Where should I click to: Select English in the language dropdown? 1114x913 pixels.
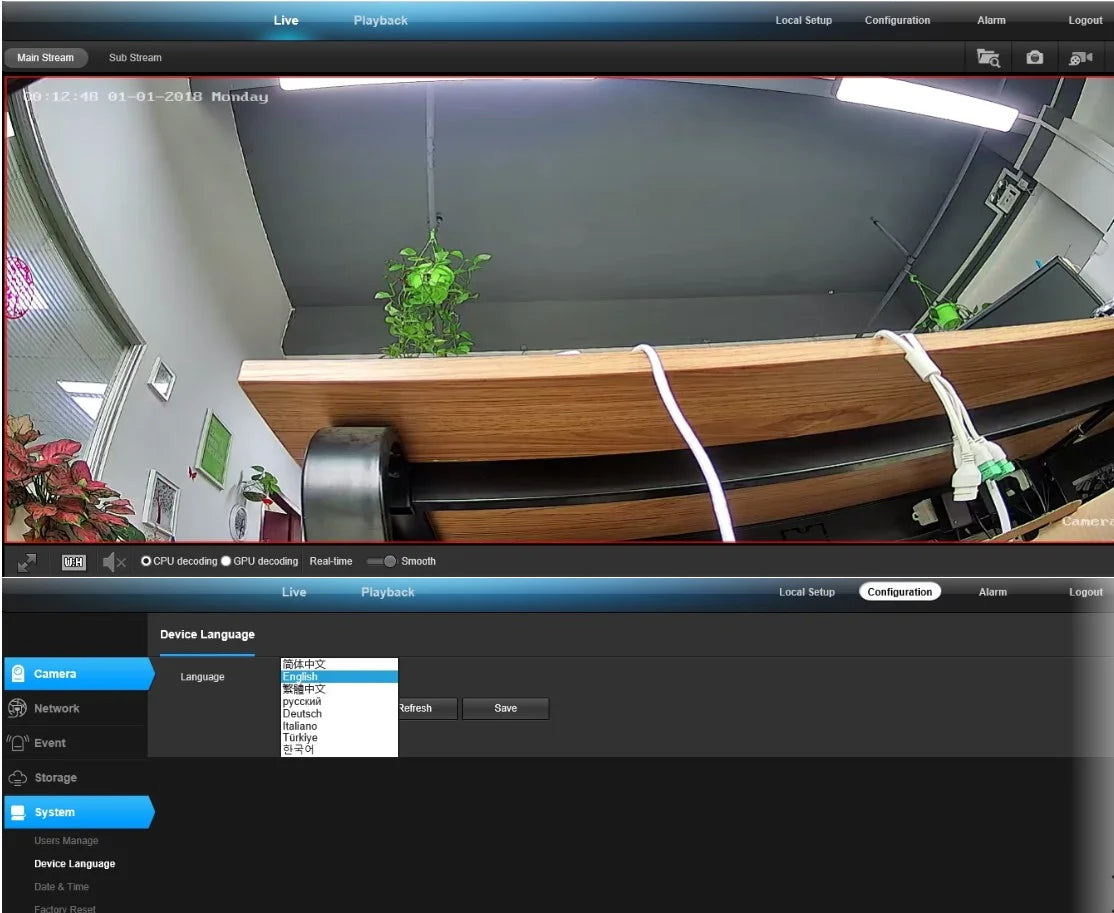point(300,677)
